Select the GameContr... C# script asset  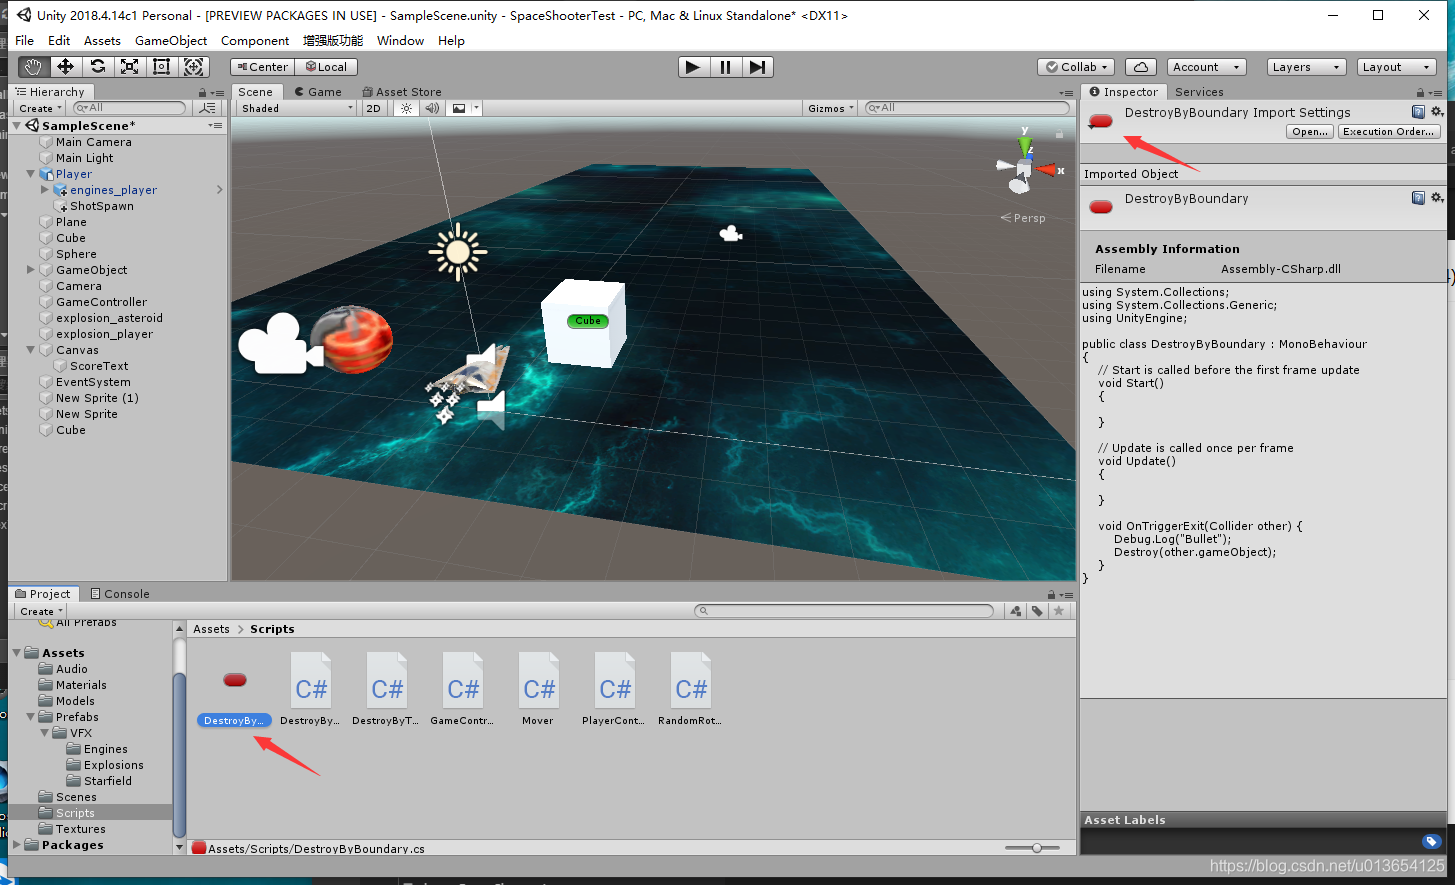(462, 689)
